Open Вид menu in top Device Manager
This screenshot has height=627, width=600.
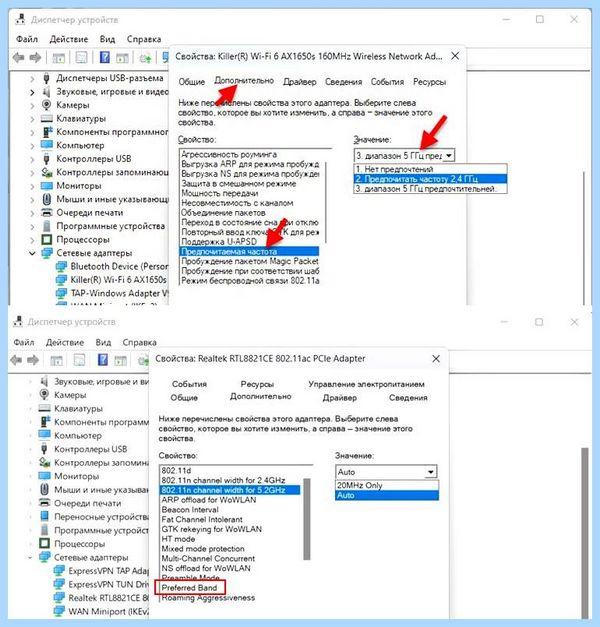tap(107, 39)
